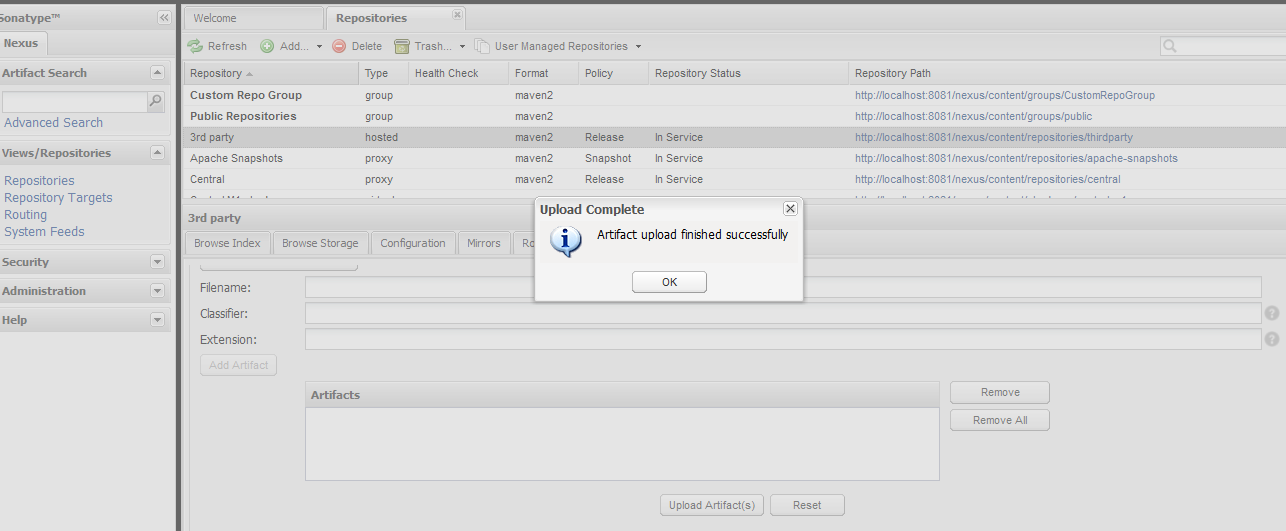
Task: Click the search magnifier in repository filter
Action: point(1170,46)
